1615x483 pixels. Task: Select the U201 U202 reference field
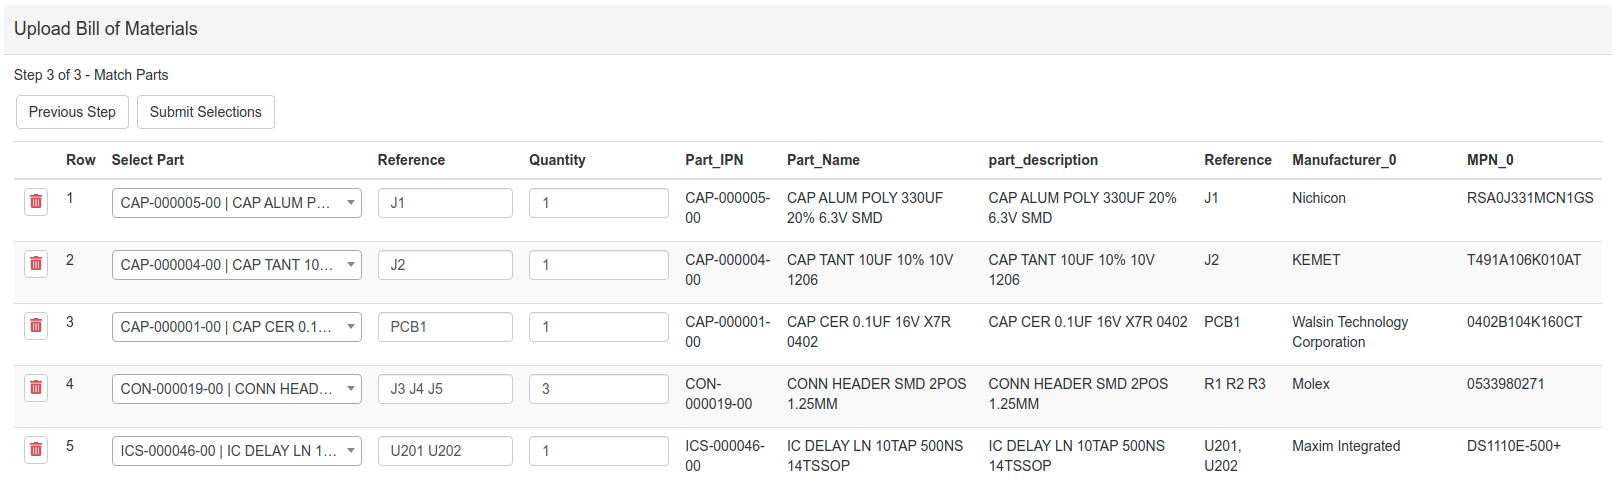[445, 451]
